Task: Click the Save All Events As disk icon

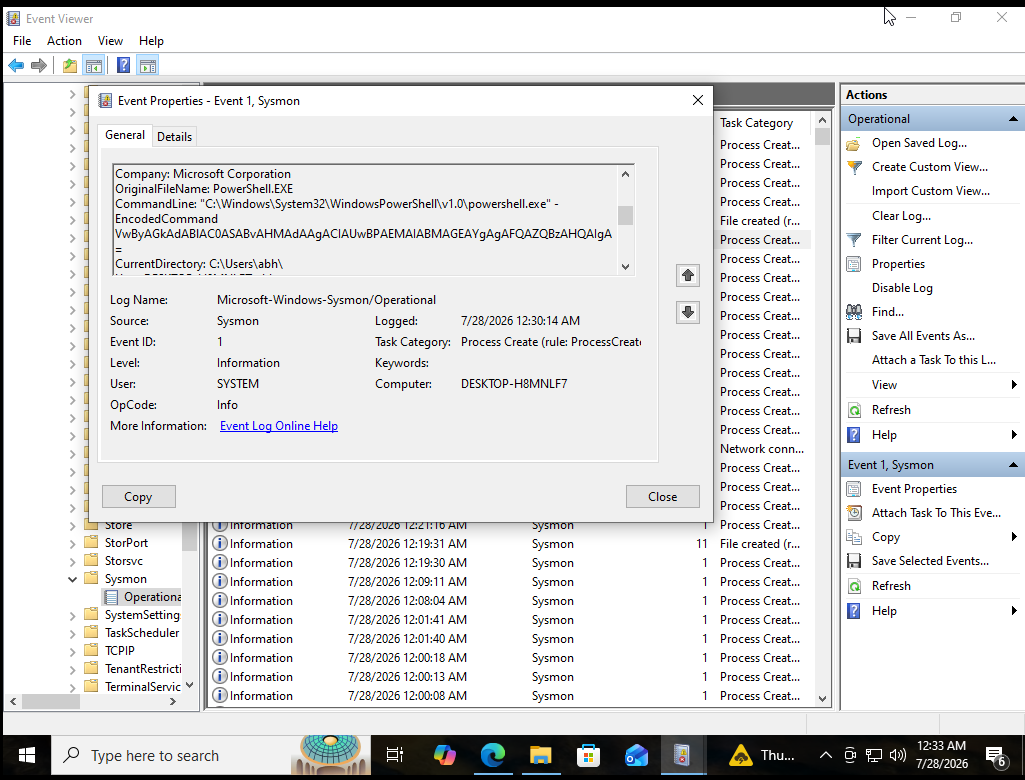Action: click(x=854, y=336)
